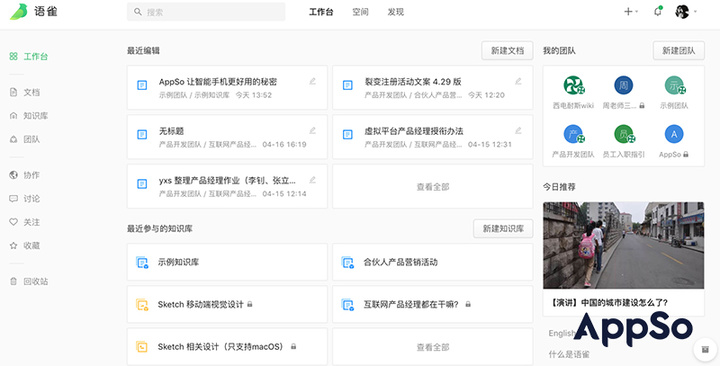Open 团队 in the sidebar
The height and width of the screenshot is (366, 720).
click(25, 139)
